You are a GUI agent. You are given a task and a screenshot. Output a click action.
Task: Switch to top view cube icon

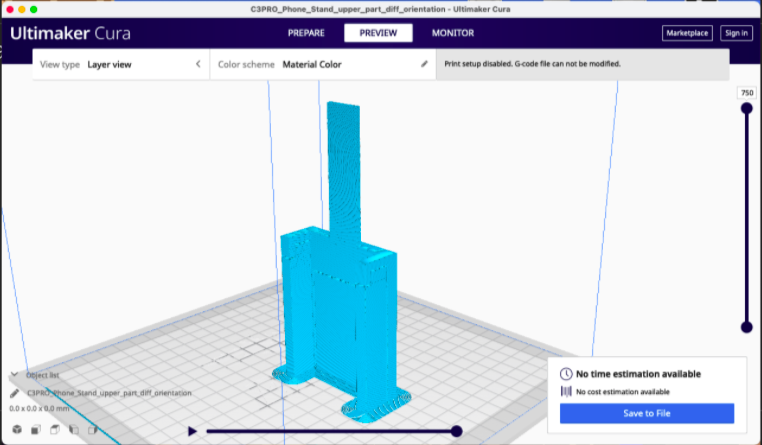(x=55, y=429)
